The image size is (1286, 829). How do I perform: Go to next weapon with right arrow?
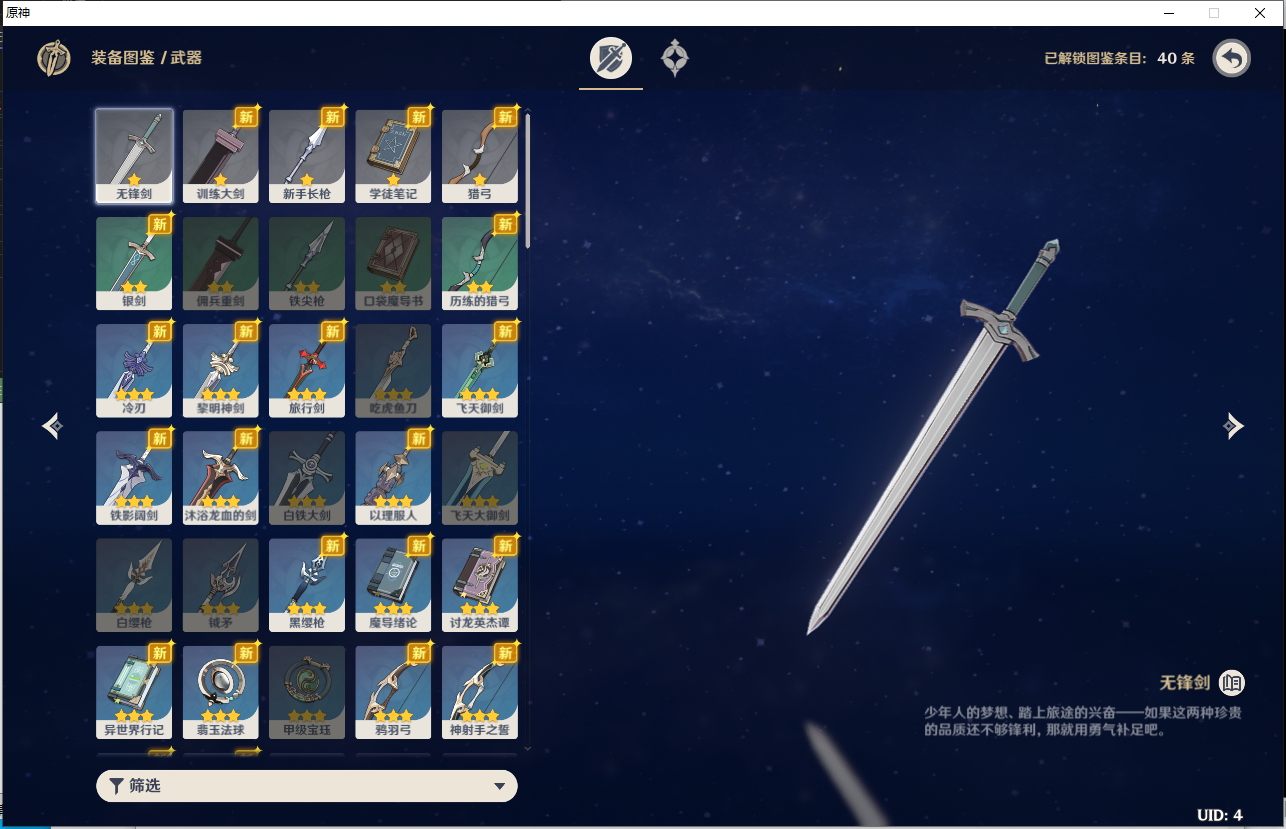tap(1233, 426)
